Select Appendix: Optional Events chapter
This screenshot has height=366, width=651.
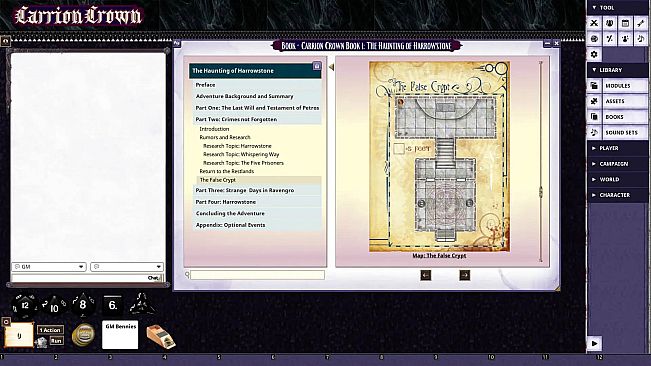coord(256,225)
